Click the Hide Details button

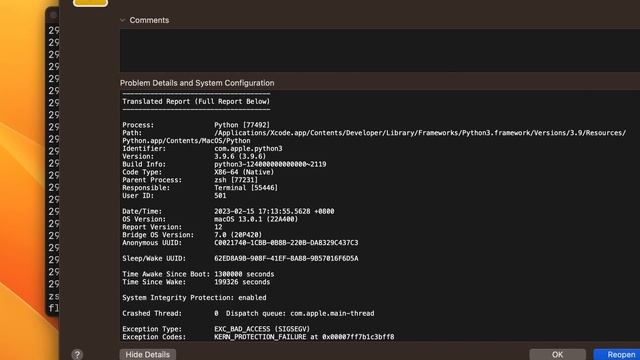(148, 354)
